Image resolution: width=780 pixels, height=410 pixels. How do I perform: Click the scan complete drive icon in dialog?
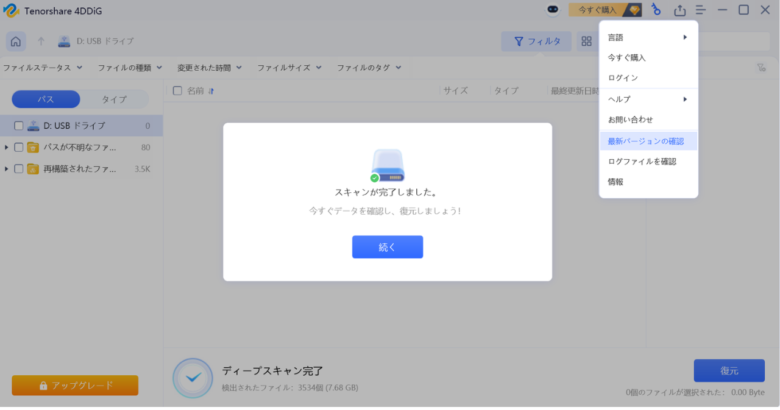pyautogui.click(x=388, y=166)
